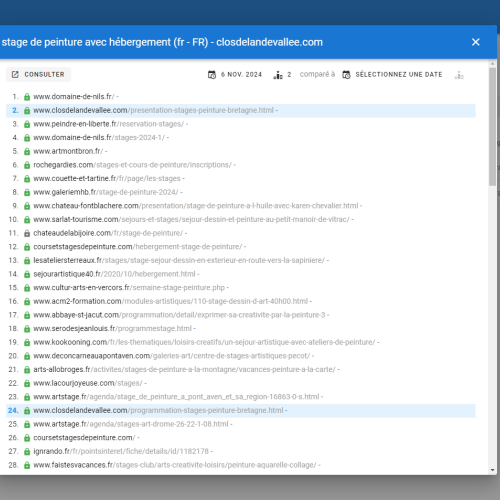This screenshot has height=500, width=500.
Task: Click padlock icon on row 20 deconcarneauapontaven
Action: point(27,356)
